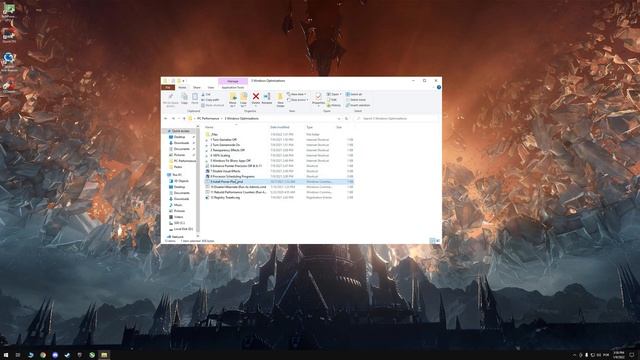The image size is (640, 360).
Task: Select file '2 Turn Gamemode On'
Action: [x=225, y=145]
